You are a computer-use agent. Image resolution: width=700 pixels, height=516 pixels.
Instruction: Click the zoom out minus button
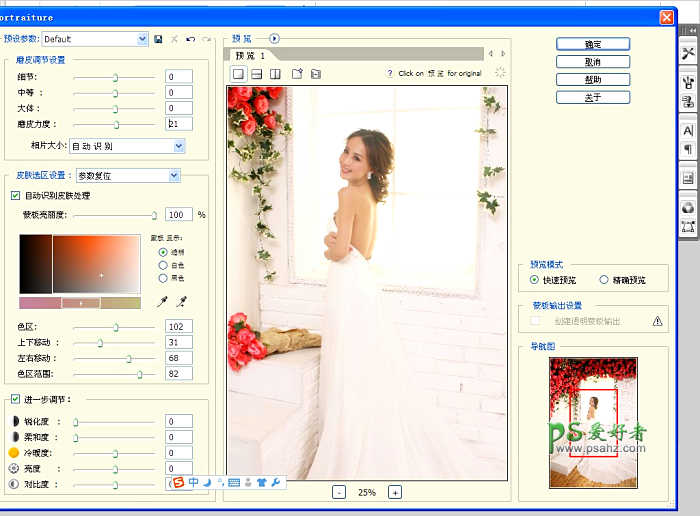pos(339,492)
